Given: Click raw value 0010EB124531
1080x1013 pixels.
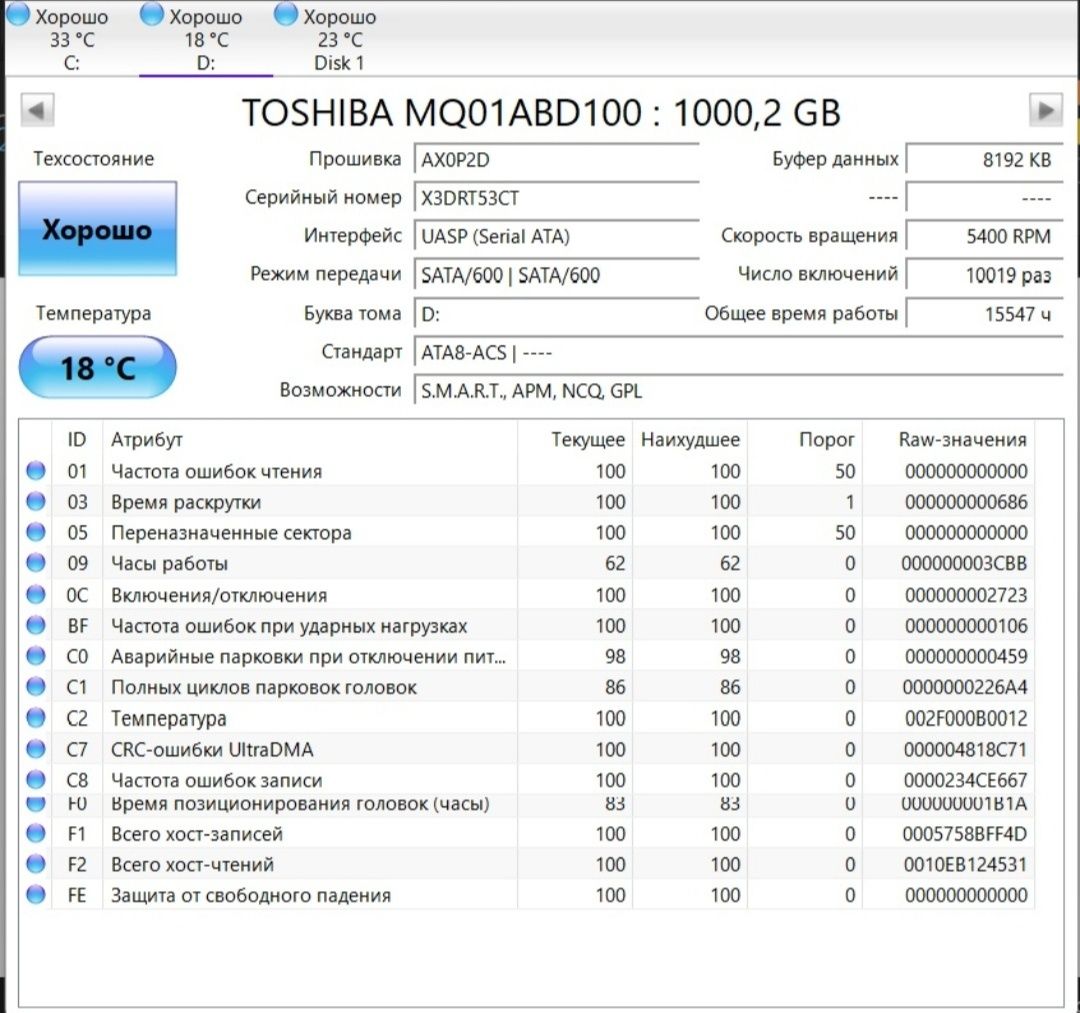Looking at the screenshot, I should click(x=965, y=864).
